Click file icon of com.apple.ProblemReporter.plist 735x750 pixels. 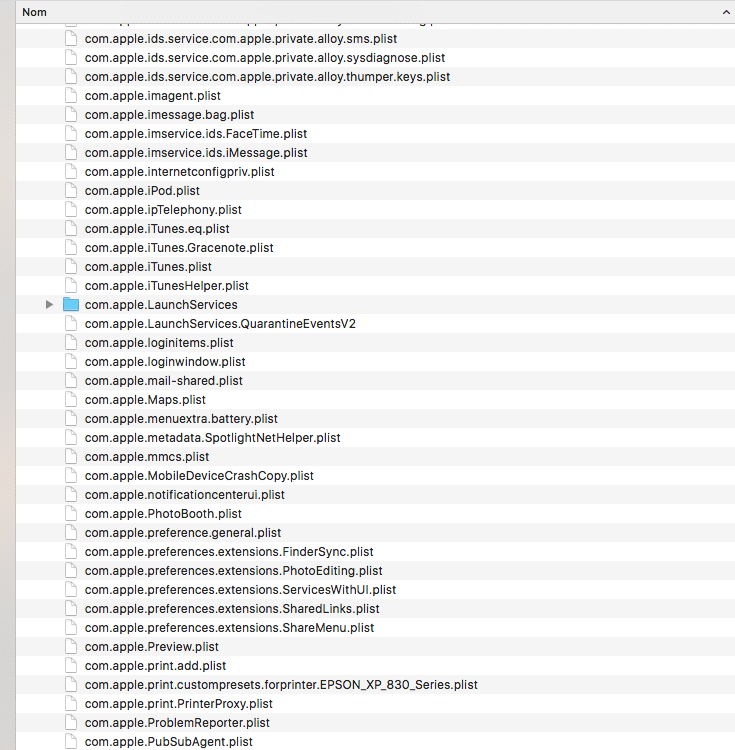tap(71, 723)
